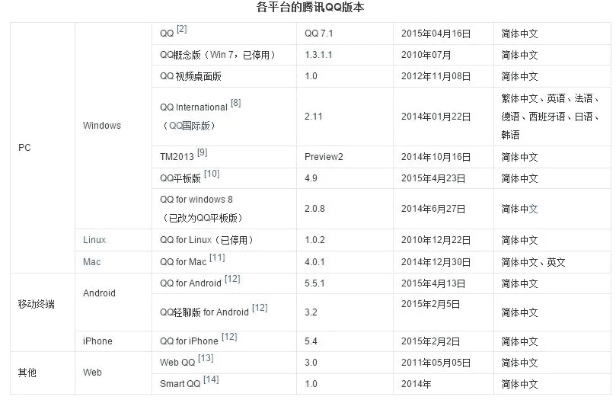Click the Linux platform link

click(x=94, y=240)
